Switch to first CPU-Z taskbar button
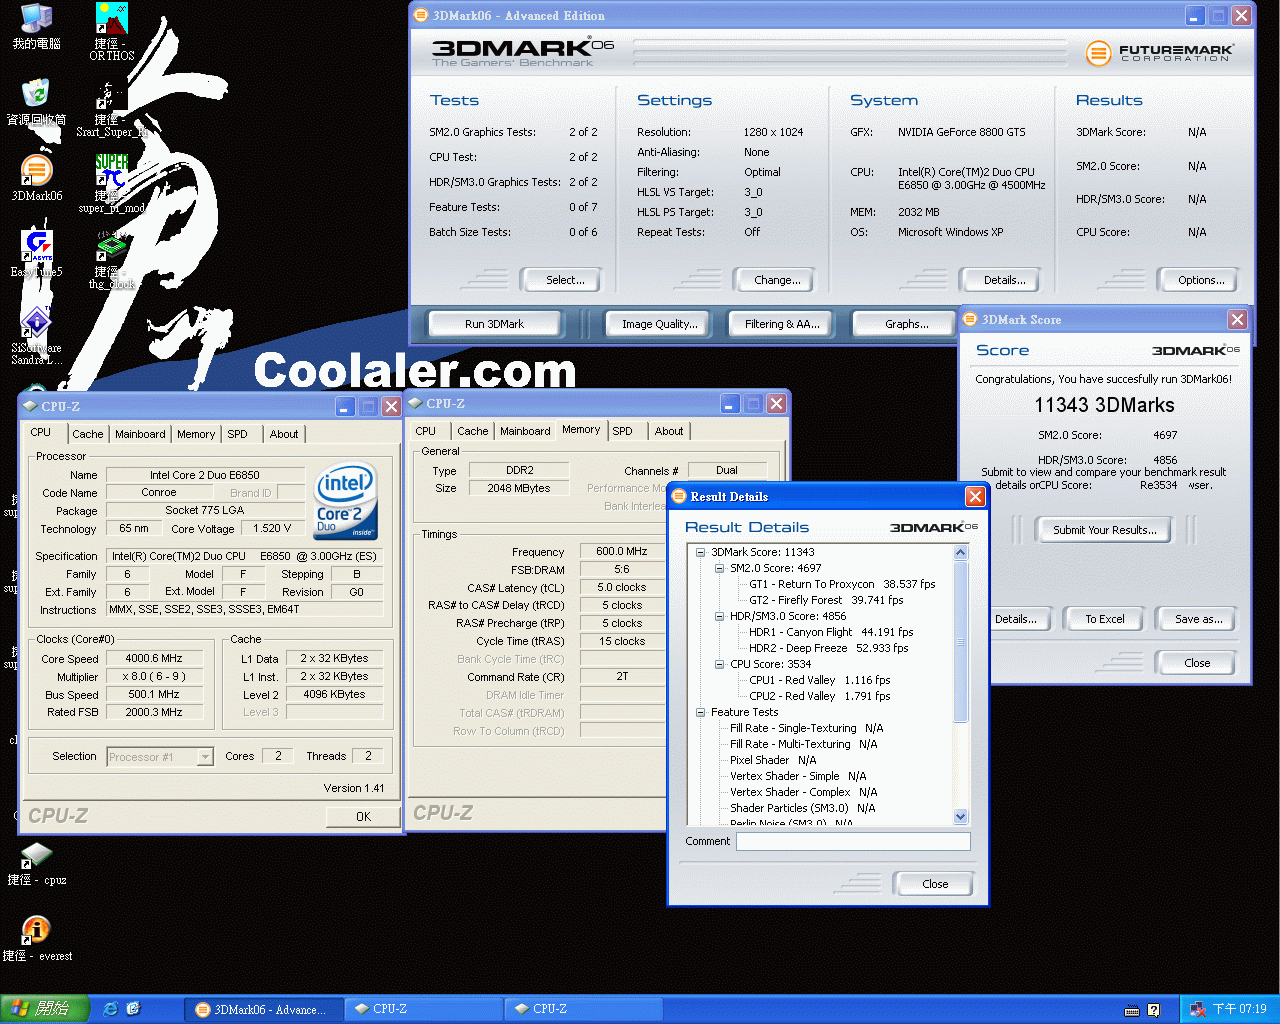The image size is (1280, 1024). pyautogui.click(x=423, y=1010)
